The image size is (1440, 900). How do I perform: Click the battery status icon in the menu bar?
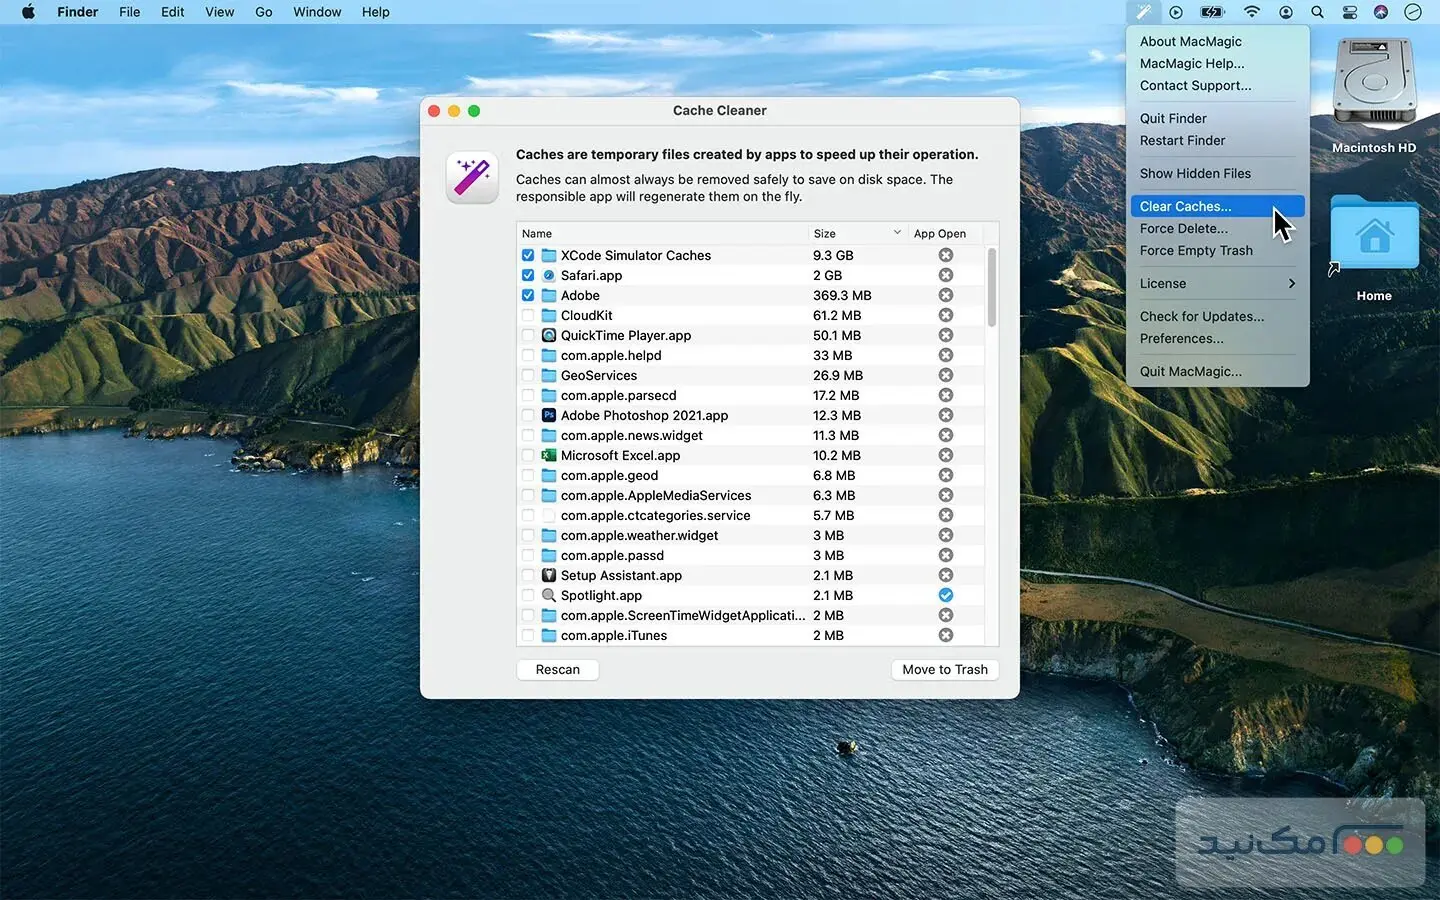tap(1212, 12)
